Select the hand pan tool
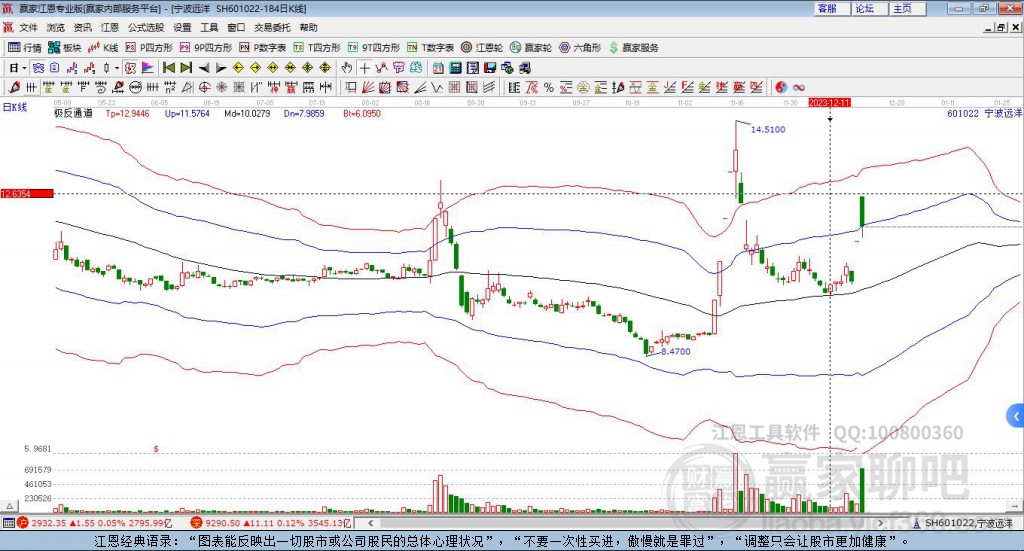 point(347,67)
